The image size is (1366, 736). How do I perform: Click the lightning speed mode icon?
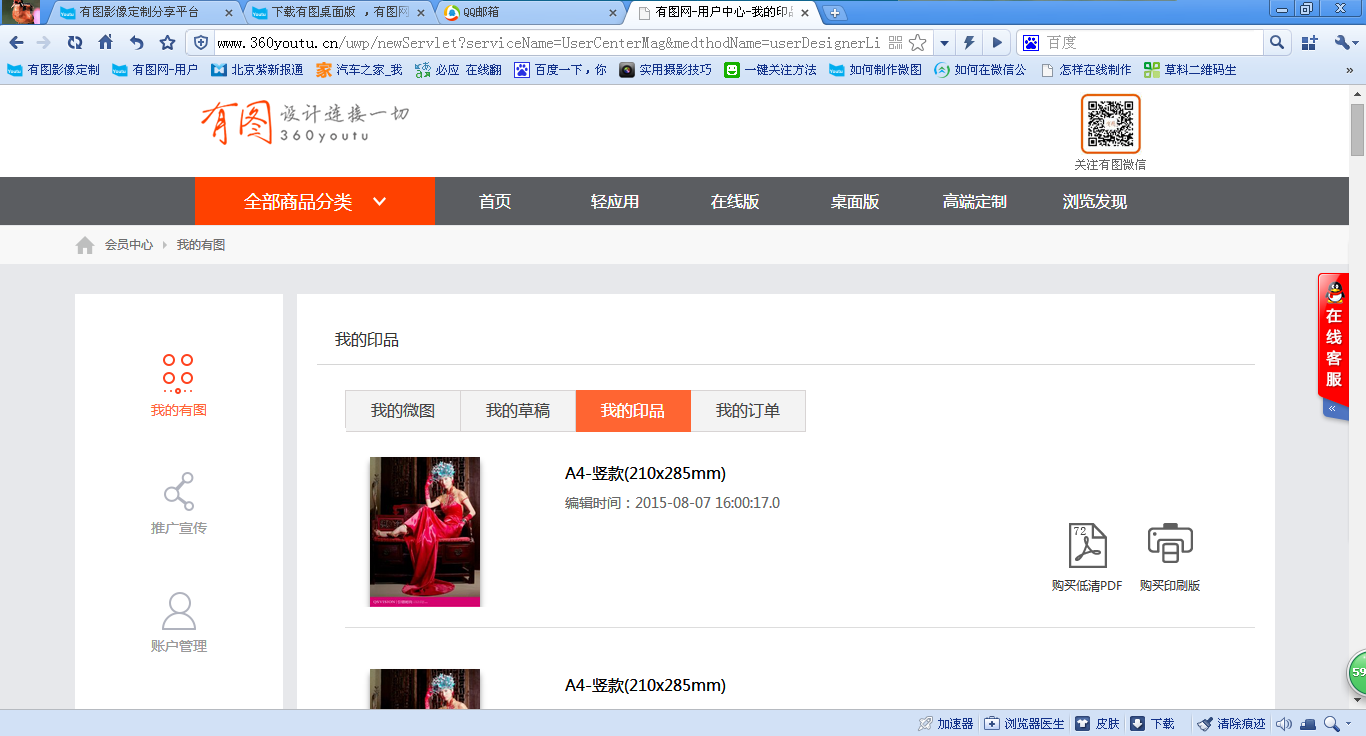[x=969, y=43]
